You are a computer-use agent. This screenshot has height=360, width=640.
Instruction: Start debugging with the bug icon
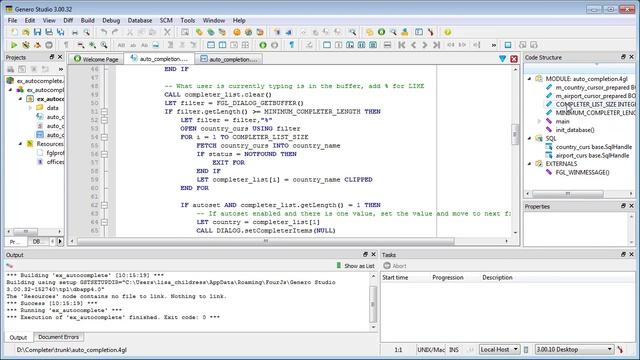pyautogui.click(x=26, y=45)
